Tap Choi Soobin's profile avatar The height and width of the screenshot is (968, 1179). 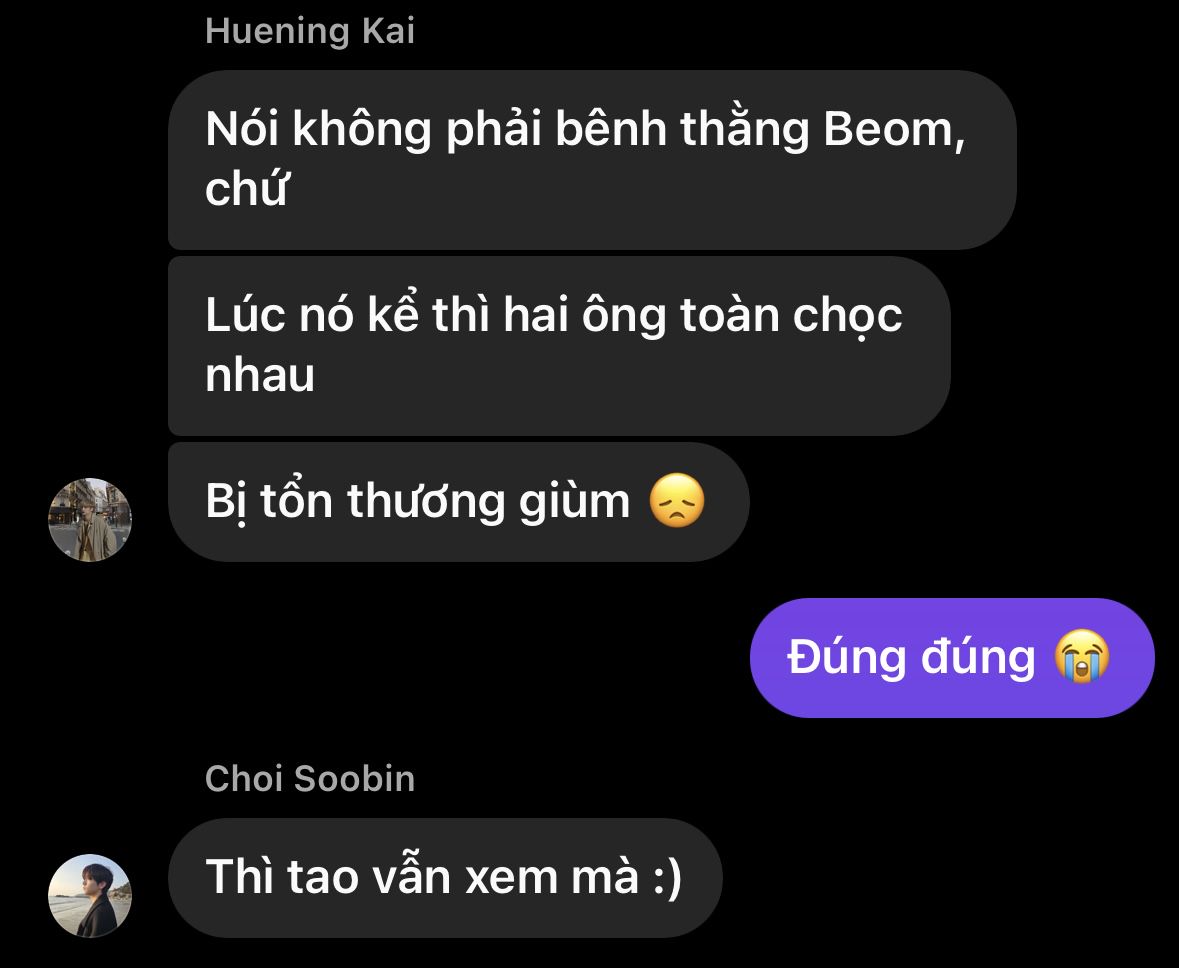click(90, 895)
